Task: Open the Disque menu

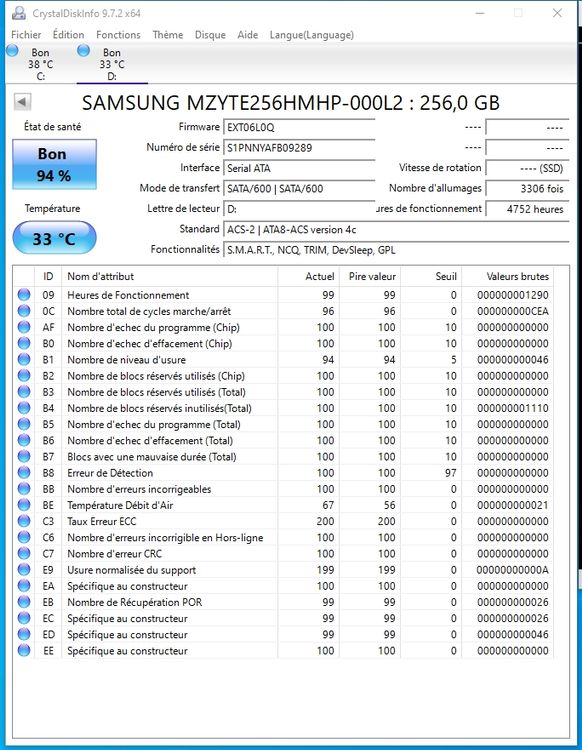Action: tap(210, 35)
